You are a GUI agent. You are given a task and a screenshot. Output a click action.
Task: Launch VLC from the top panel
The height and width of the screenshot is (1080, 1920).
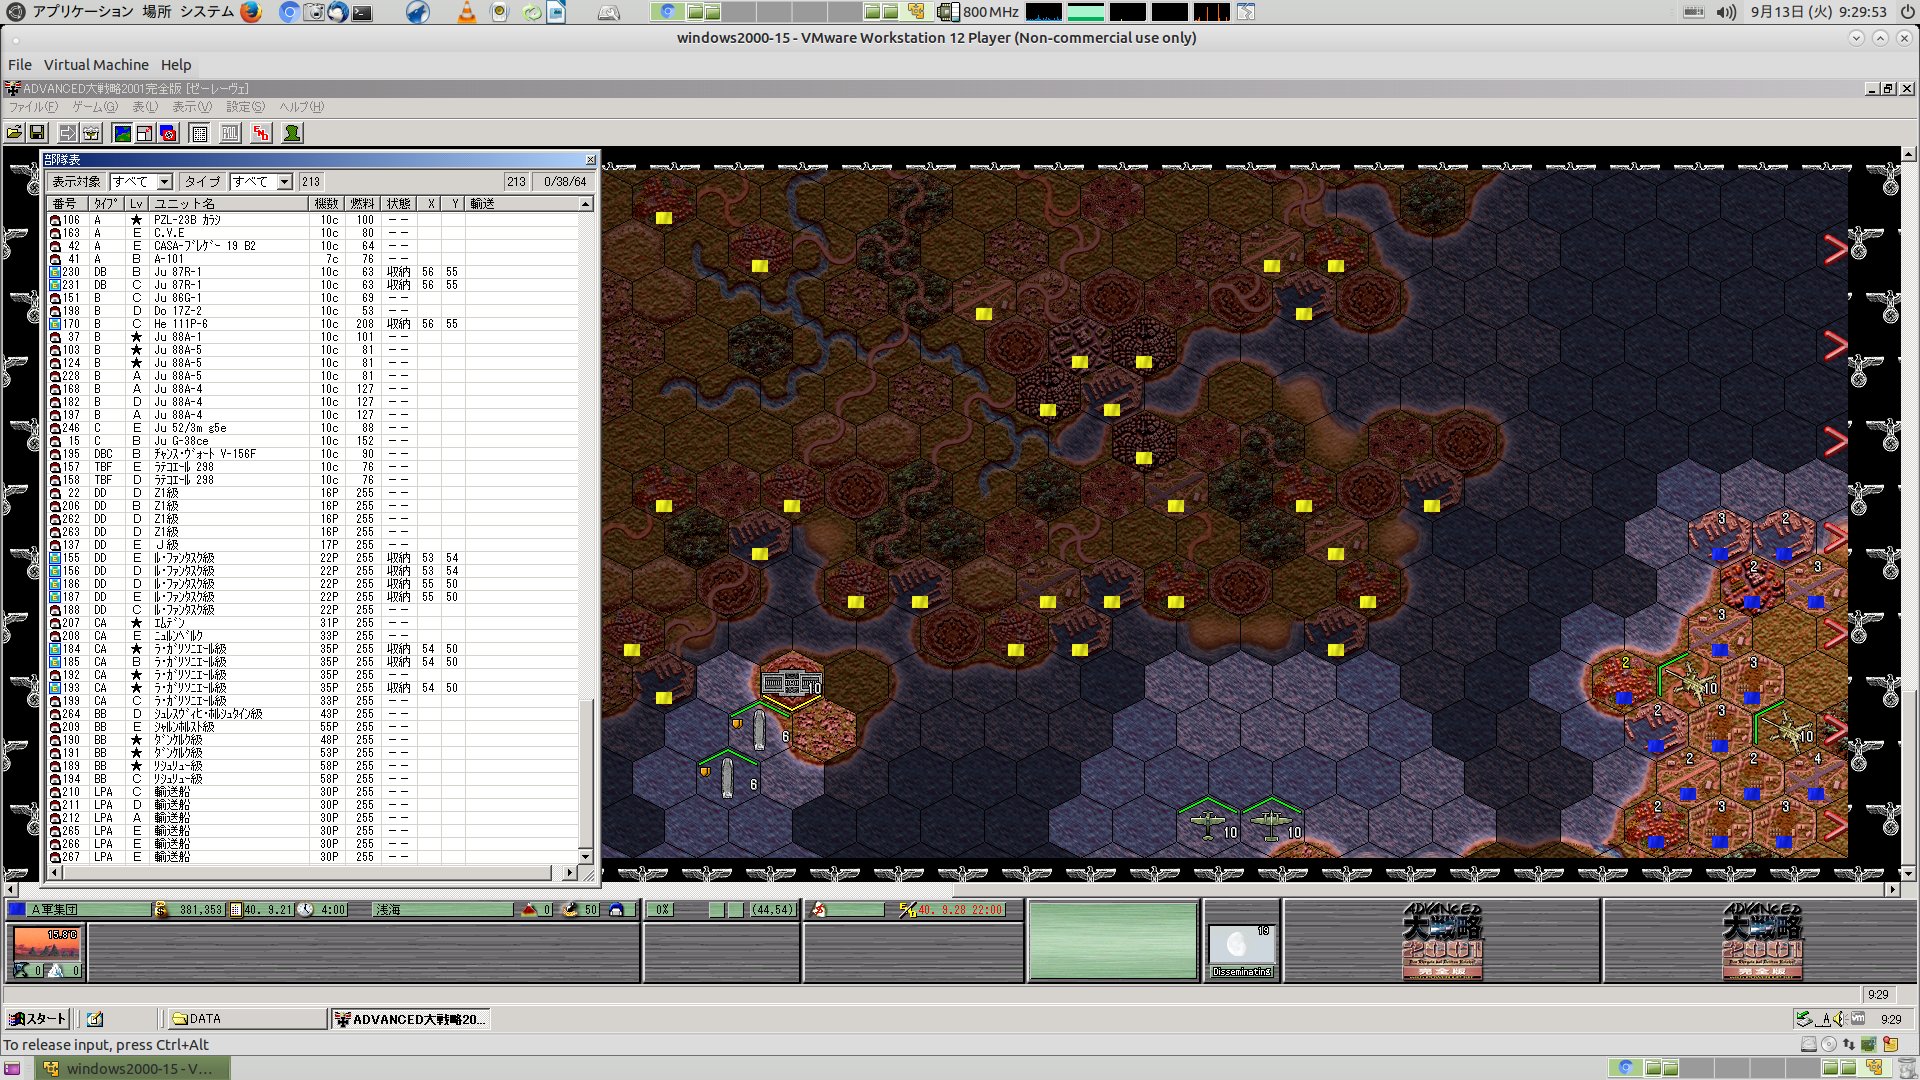click(467, 12)
